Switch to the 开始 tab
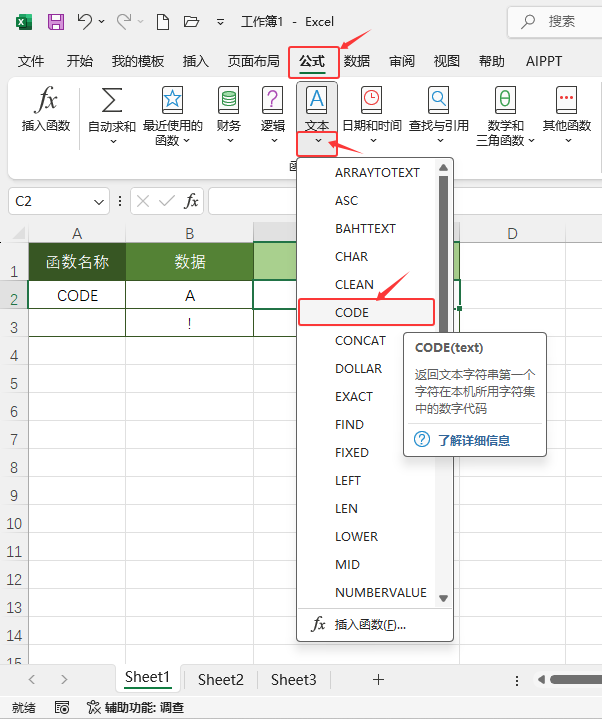Screen dimensions: 602x719 [79, 61]
